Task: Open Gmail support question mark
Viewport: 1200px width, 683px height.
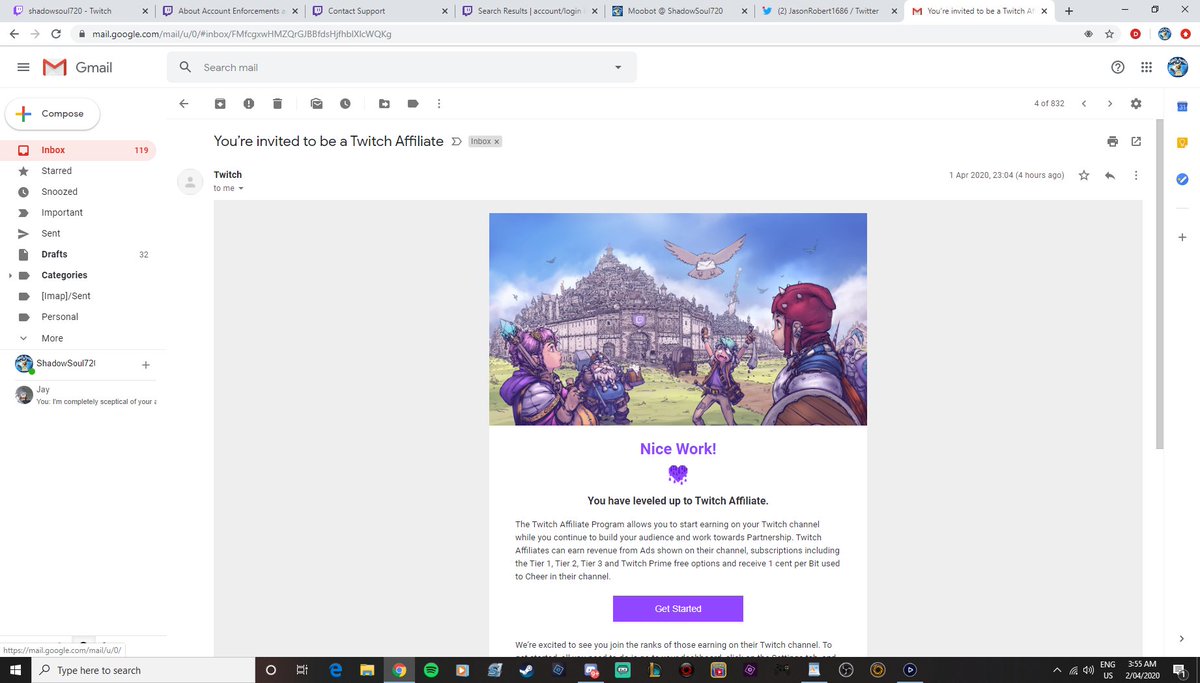Action: [x=1118, y=67]
